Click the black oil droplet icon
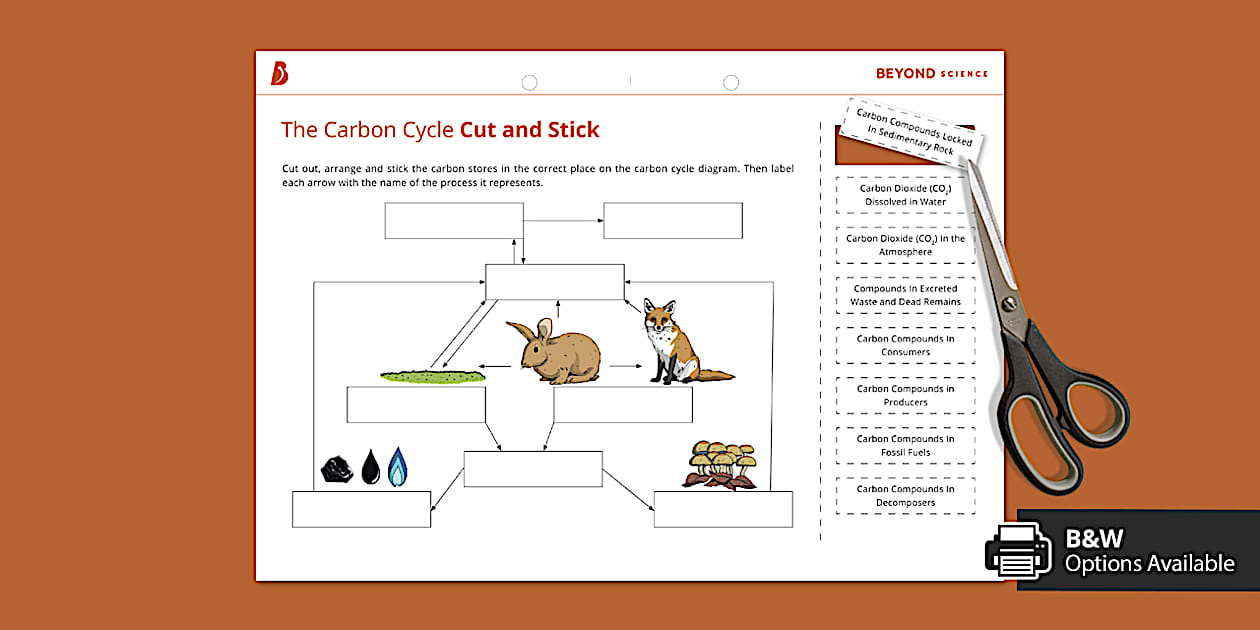The image size is (1260, 630). point(371,467)
